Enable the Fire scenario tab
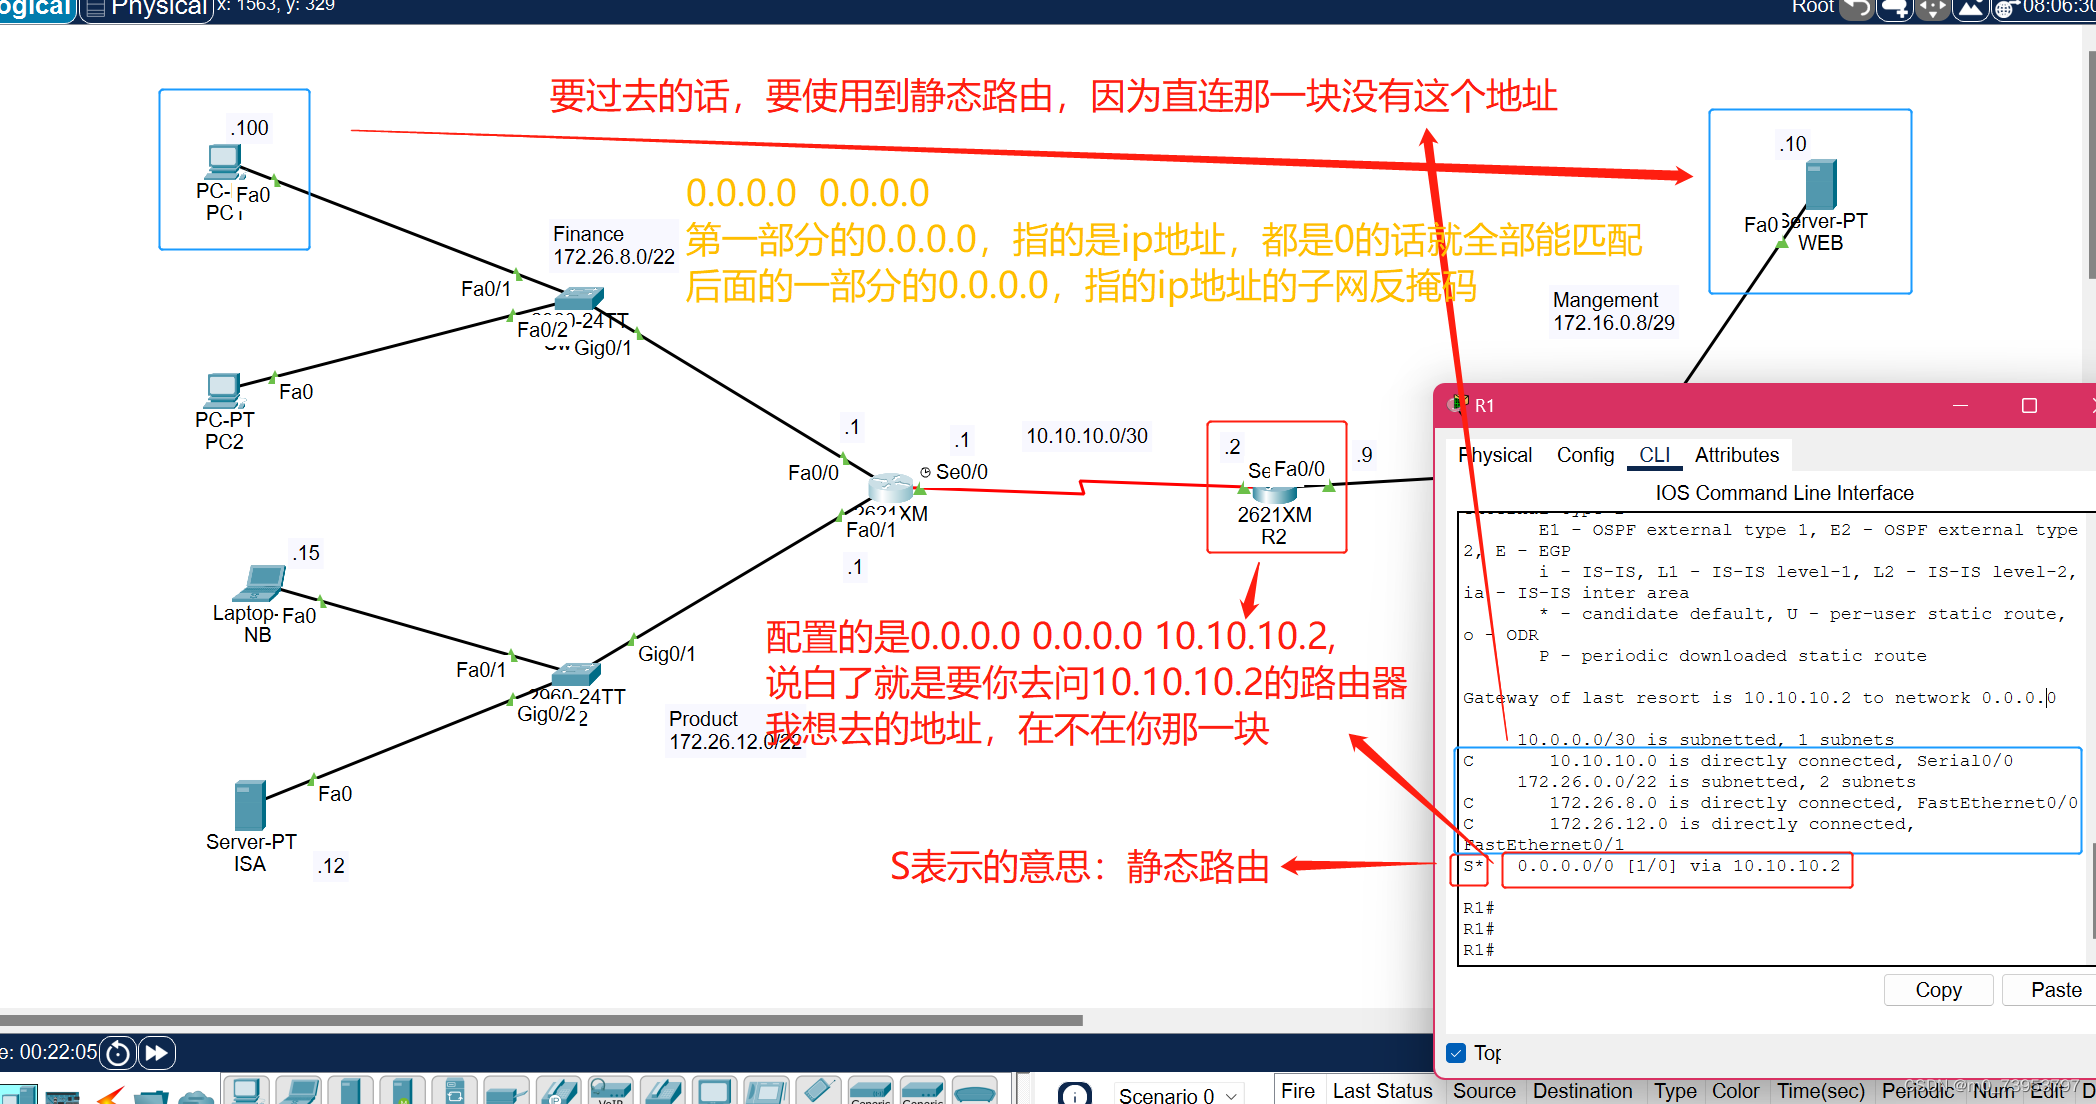 1297,1090
